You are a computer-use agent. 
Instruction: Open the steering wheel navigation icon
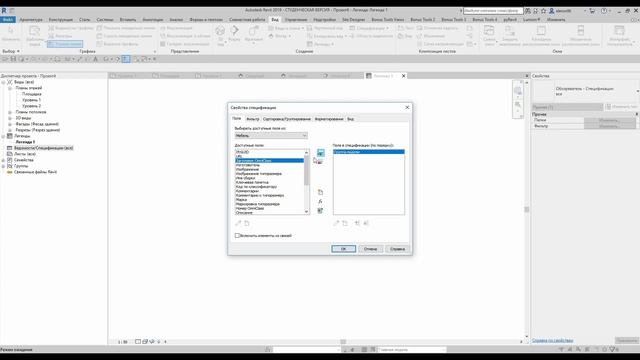click(518, 90)
